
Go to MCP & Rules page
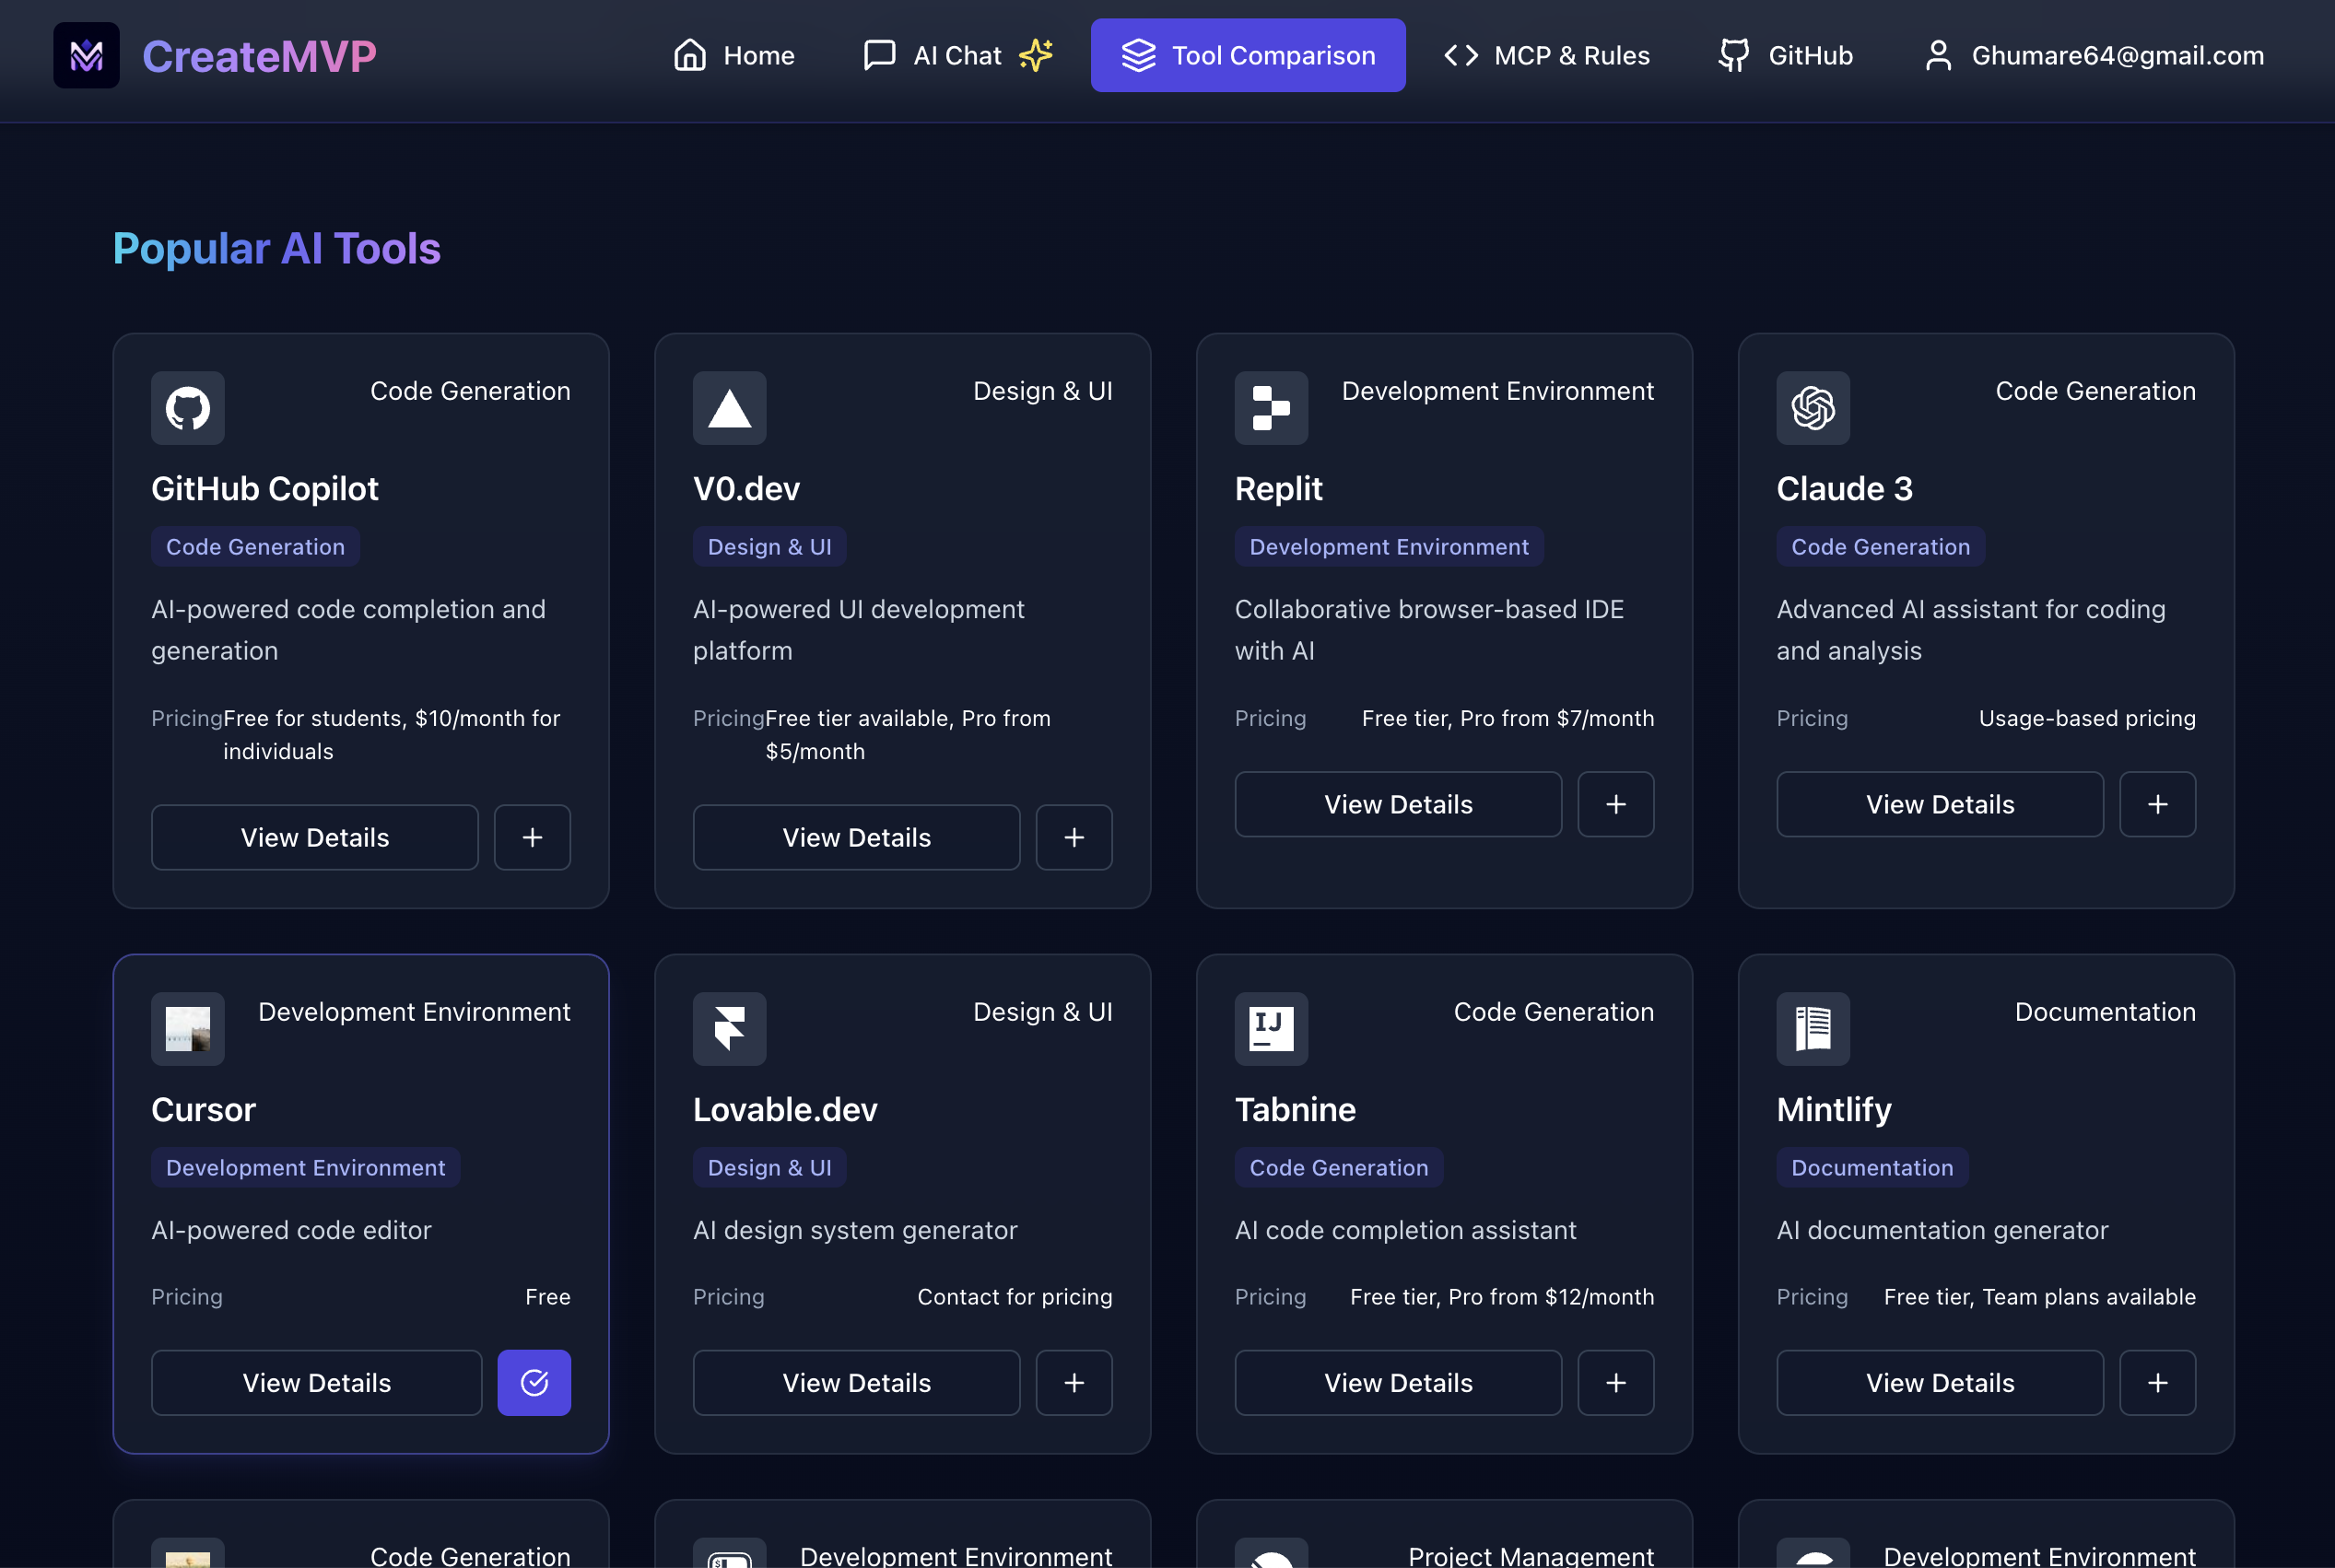(x=1546, y=55)
